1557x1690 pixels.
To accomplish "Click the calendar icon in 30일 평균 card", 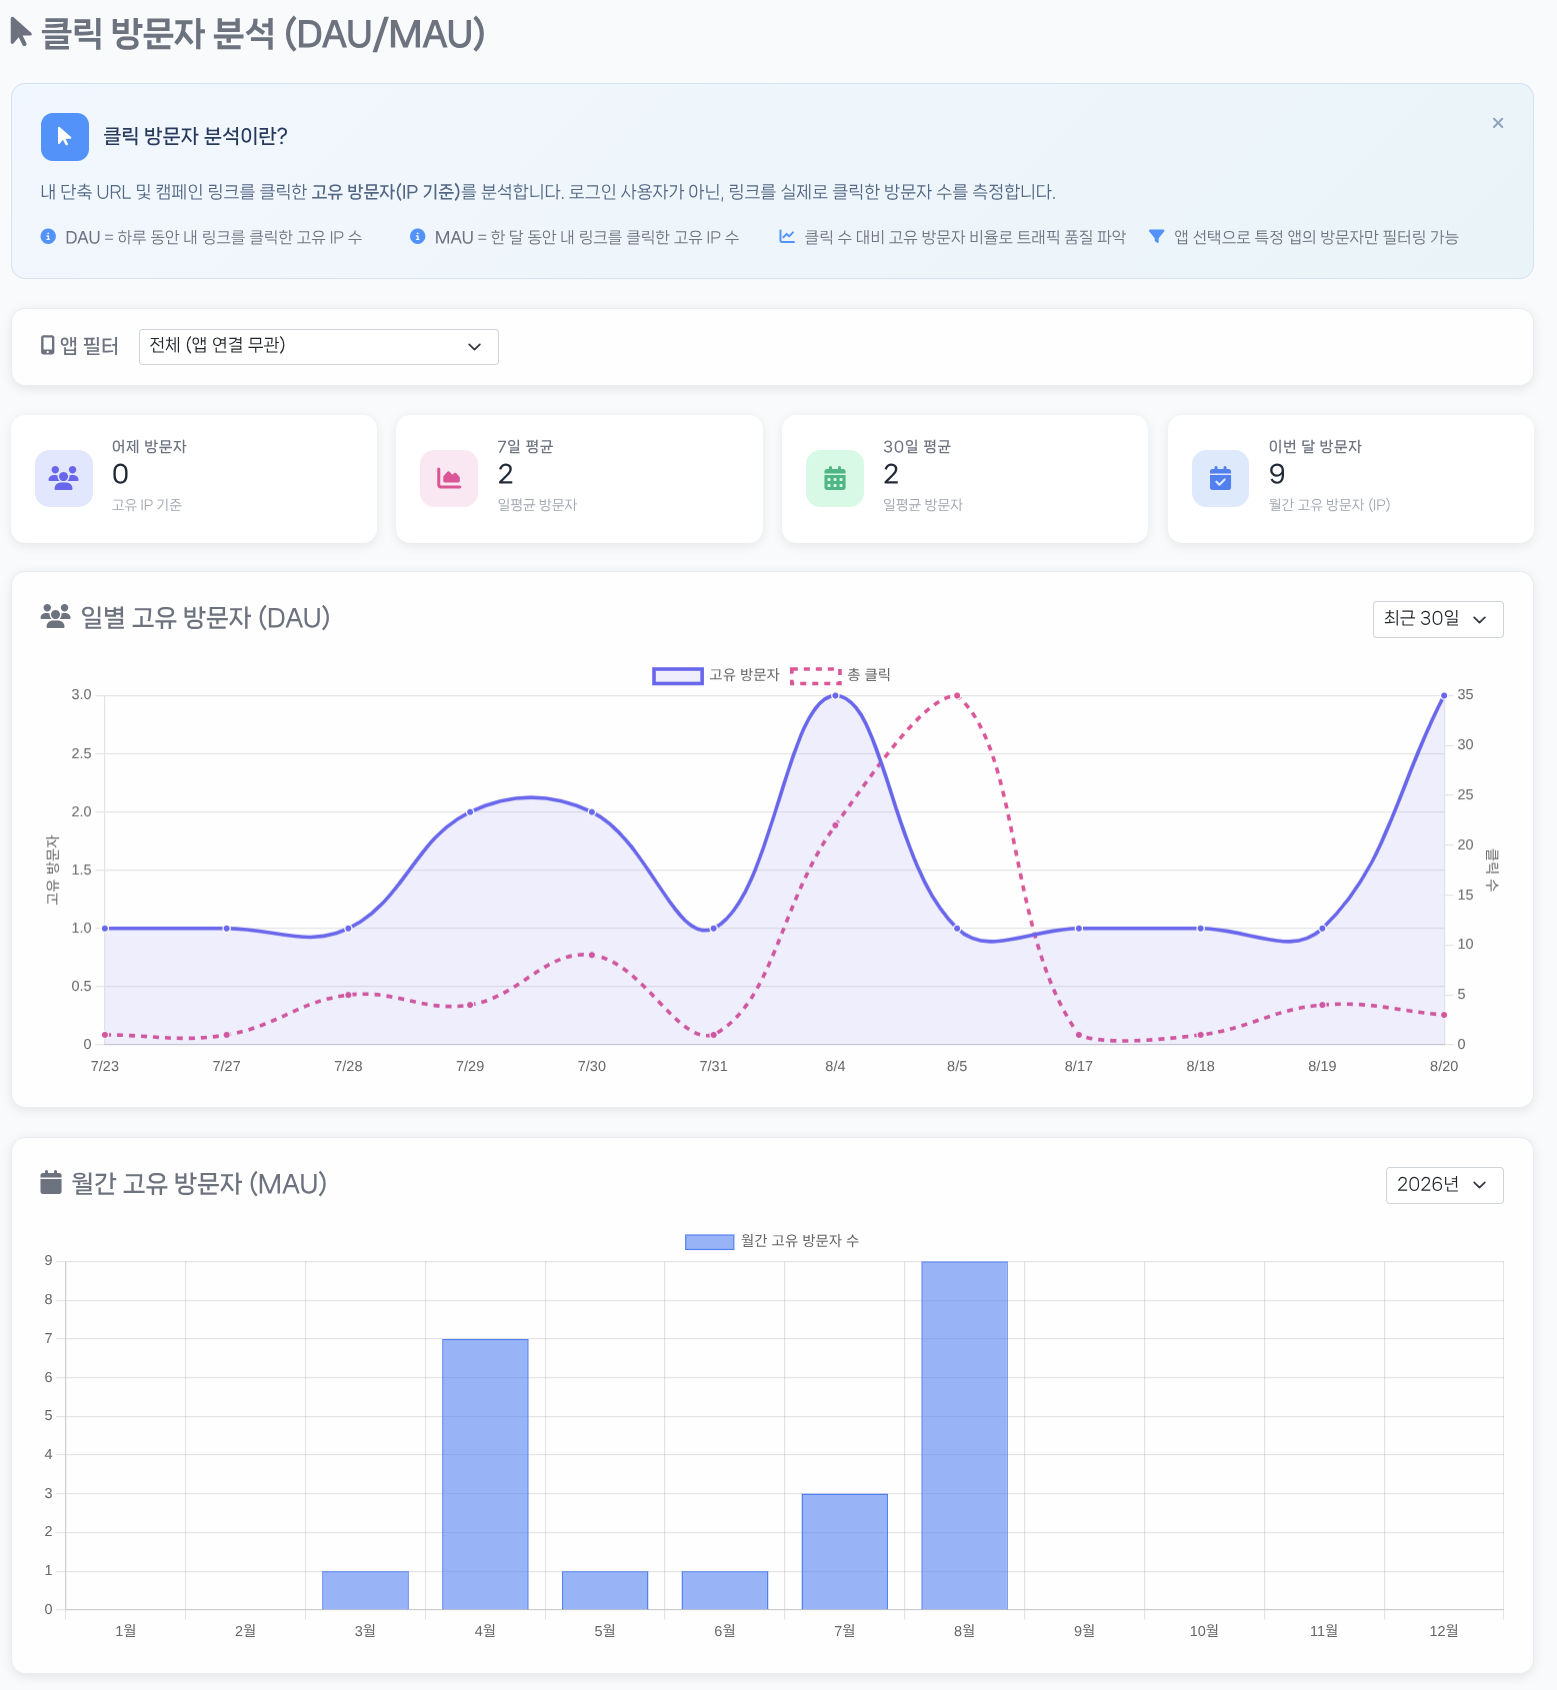I will tap(835, 478).
